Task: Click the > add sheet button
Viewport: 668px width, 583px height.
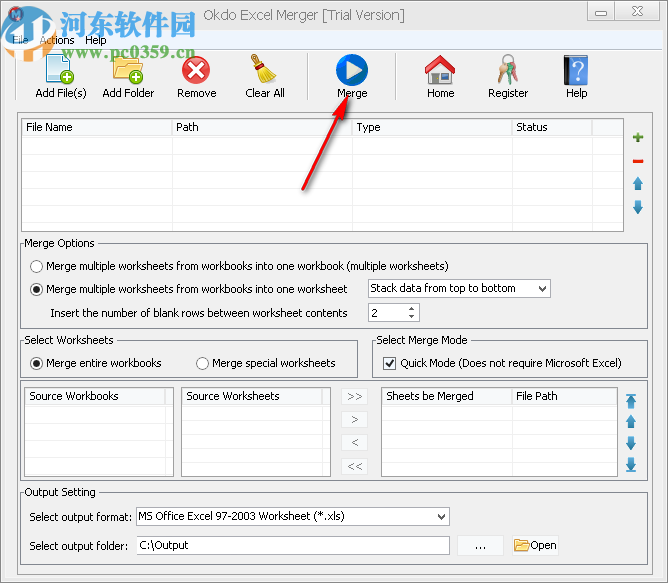Action: 354,419
